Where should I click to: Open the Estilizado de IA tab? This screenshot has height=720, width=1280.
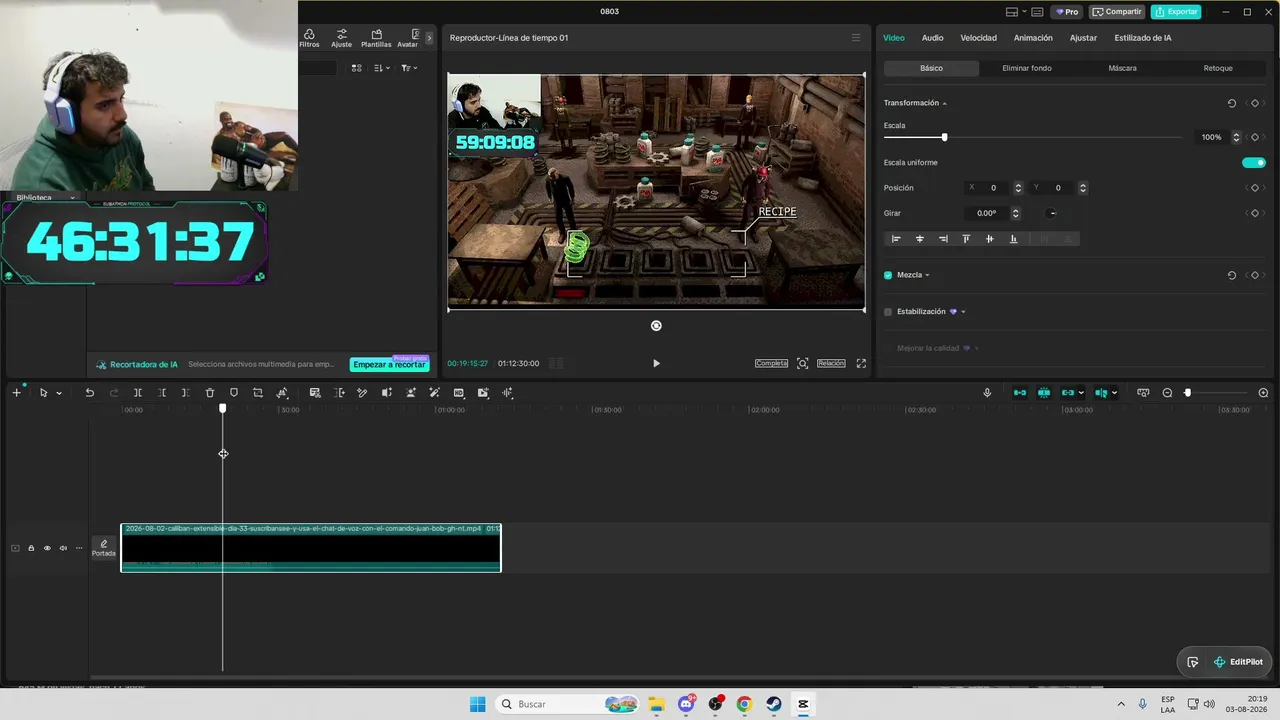pos(1143,38)
